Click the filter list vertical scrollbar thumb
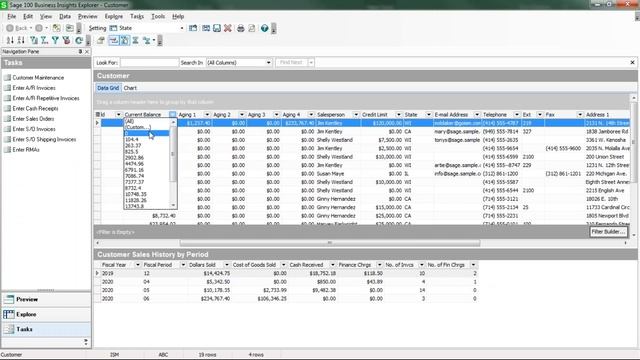640x360 pixels. 173,154
